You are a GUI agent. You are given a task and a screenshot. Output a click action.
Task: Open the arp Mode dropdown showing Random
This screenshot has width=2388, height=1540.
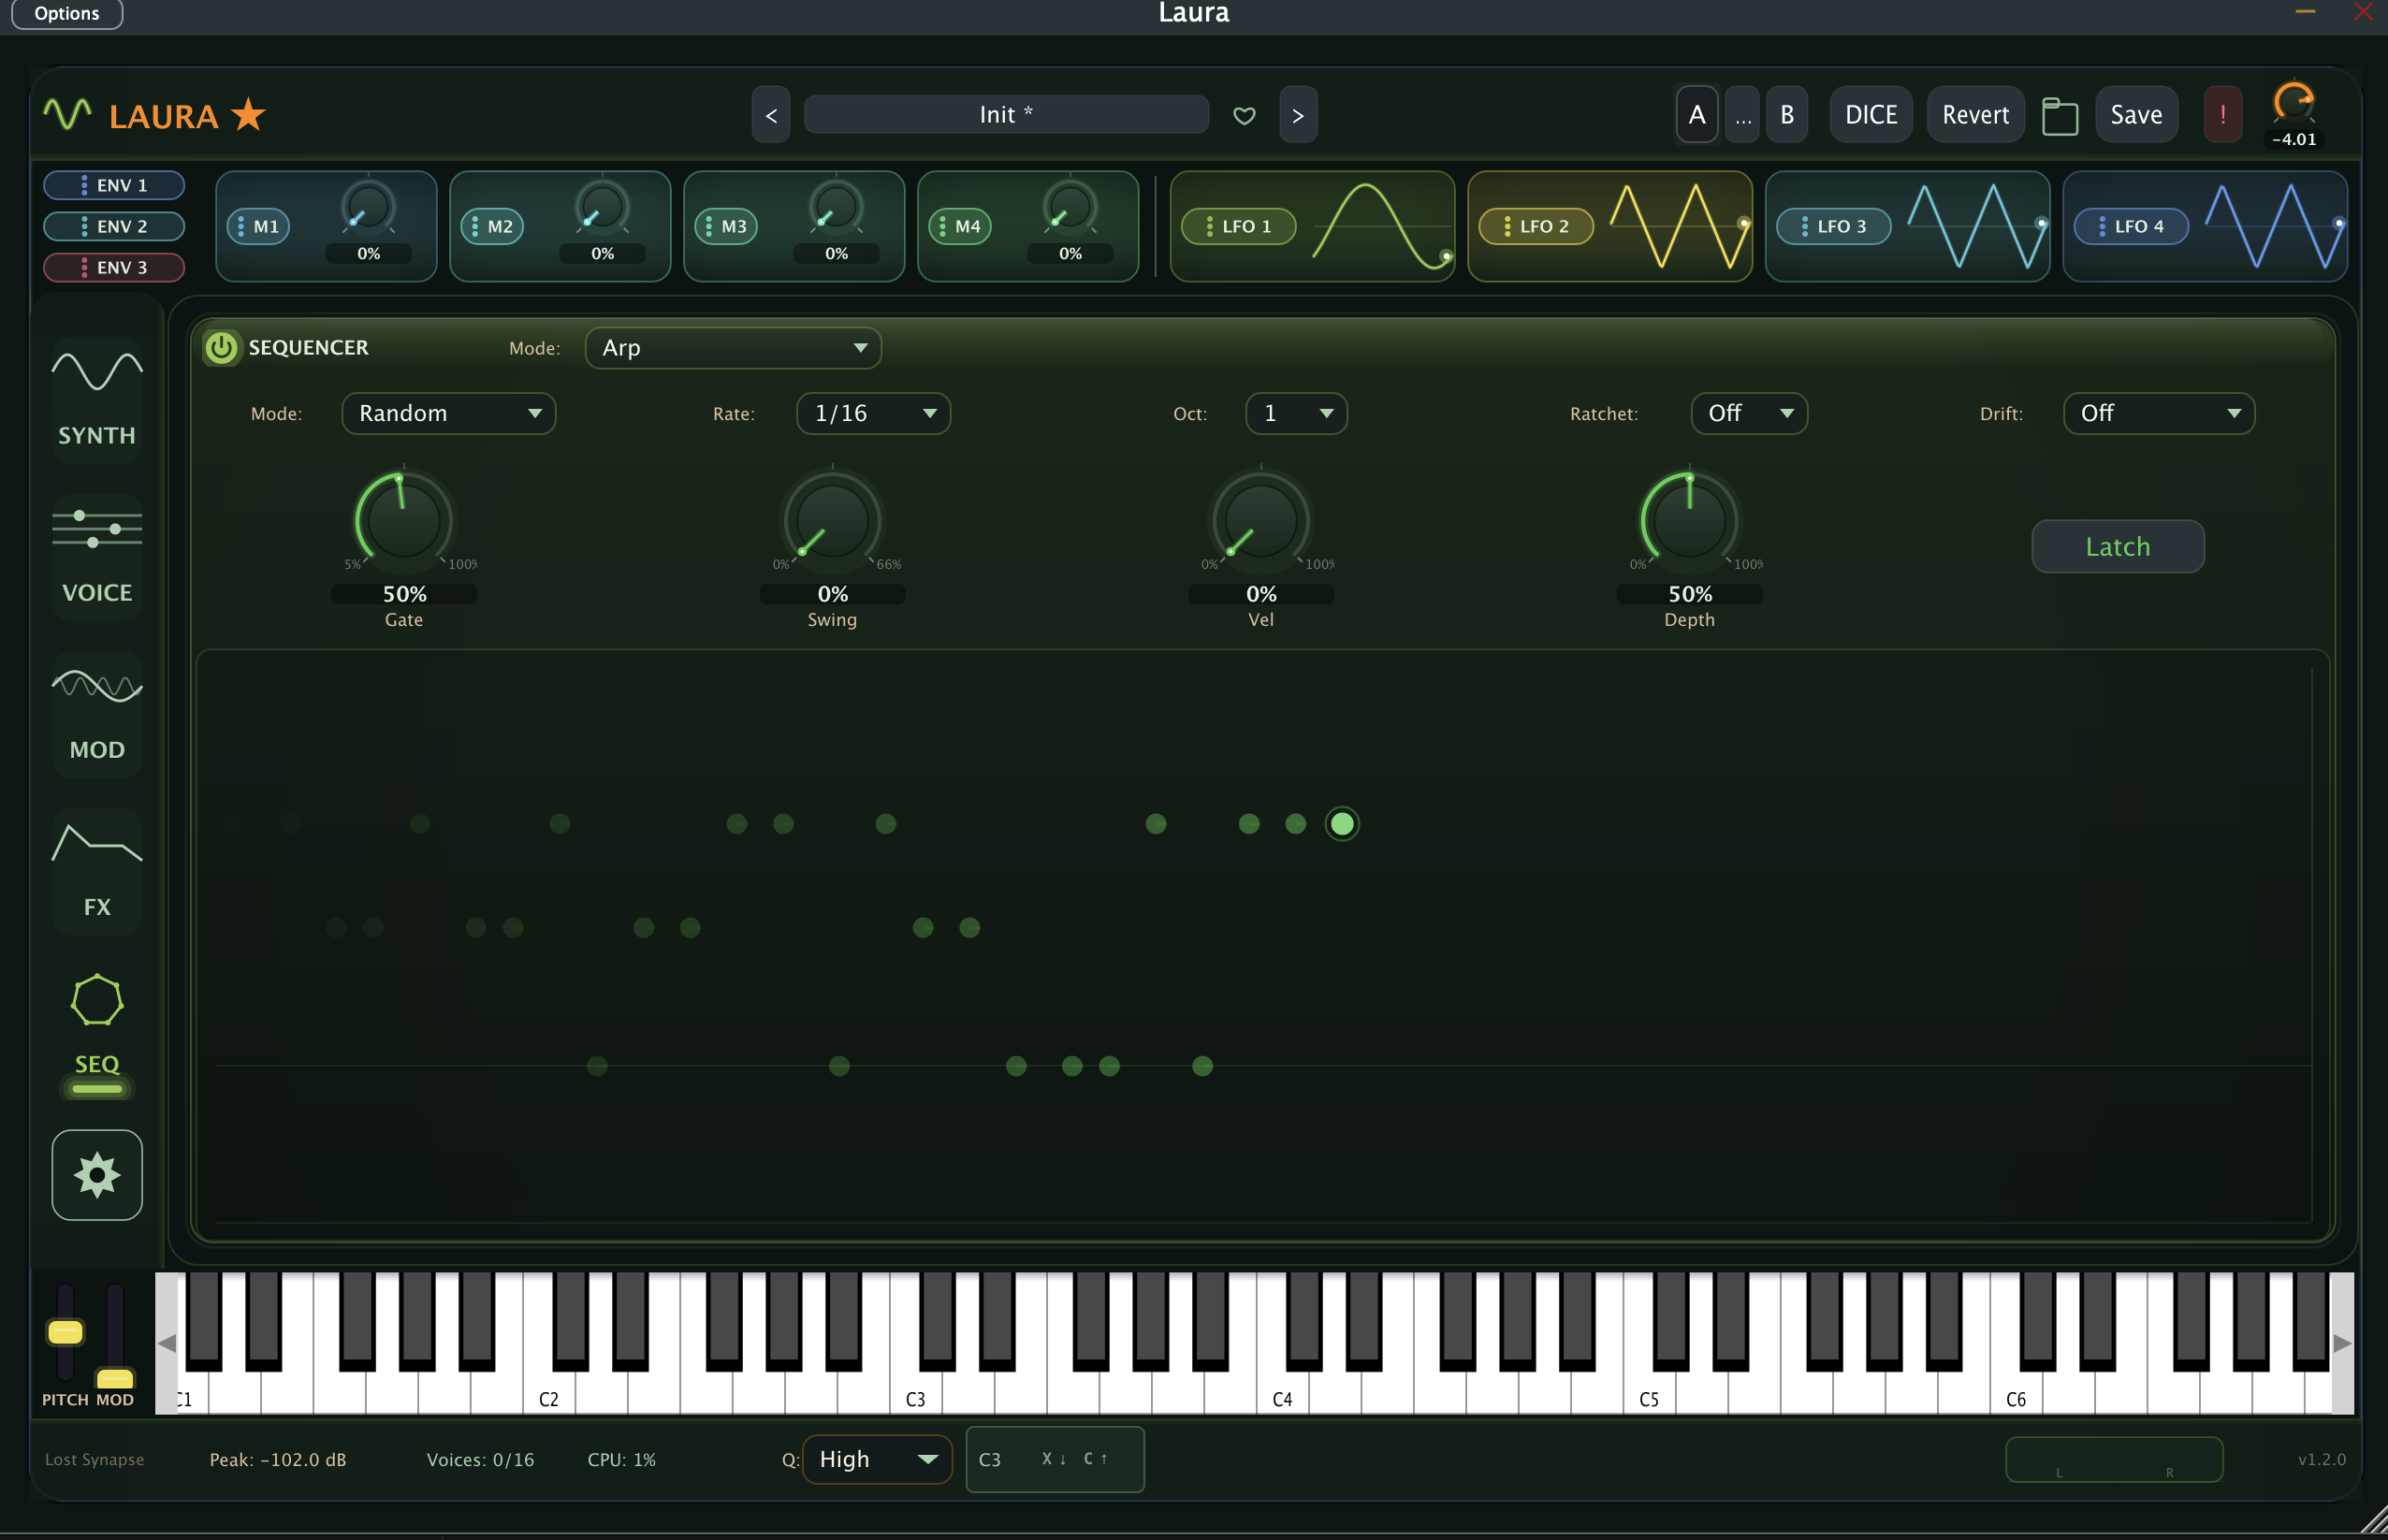448,413
